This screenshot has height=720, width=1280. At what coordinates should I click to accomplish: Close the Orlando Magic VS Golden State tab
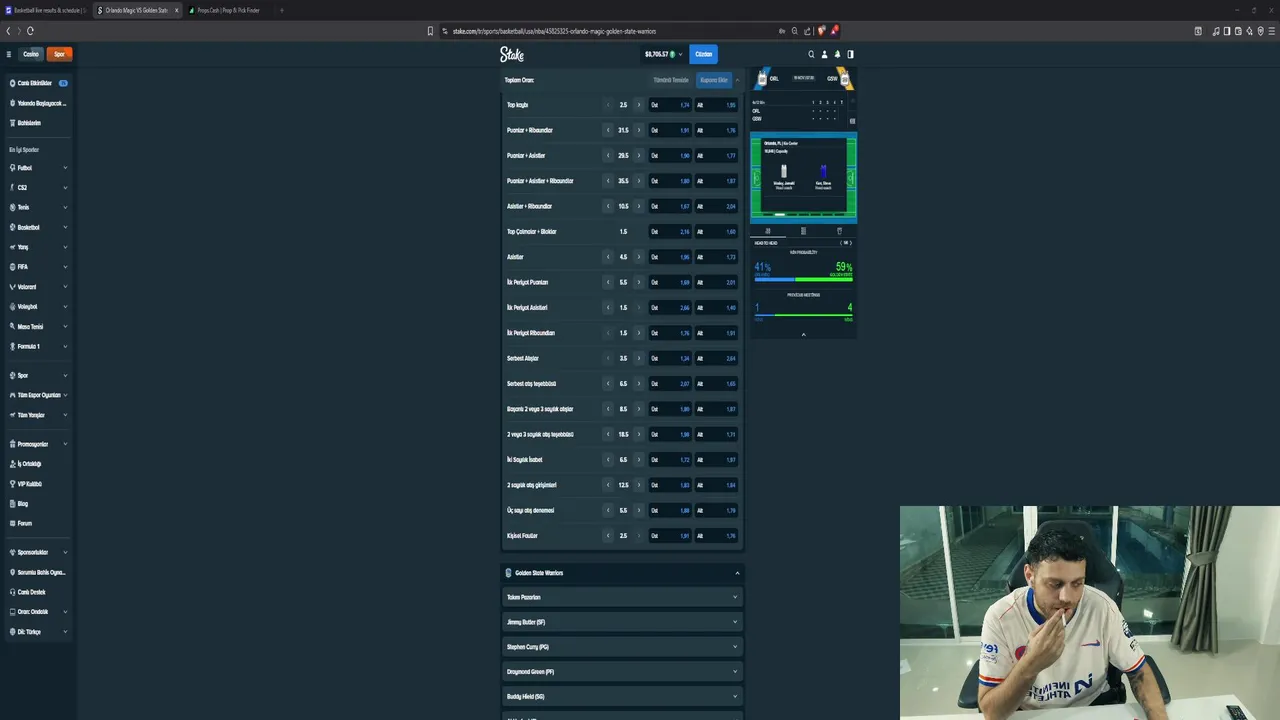point(177,10)
